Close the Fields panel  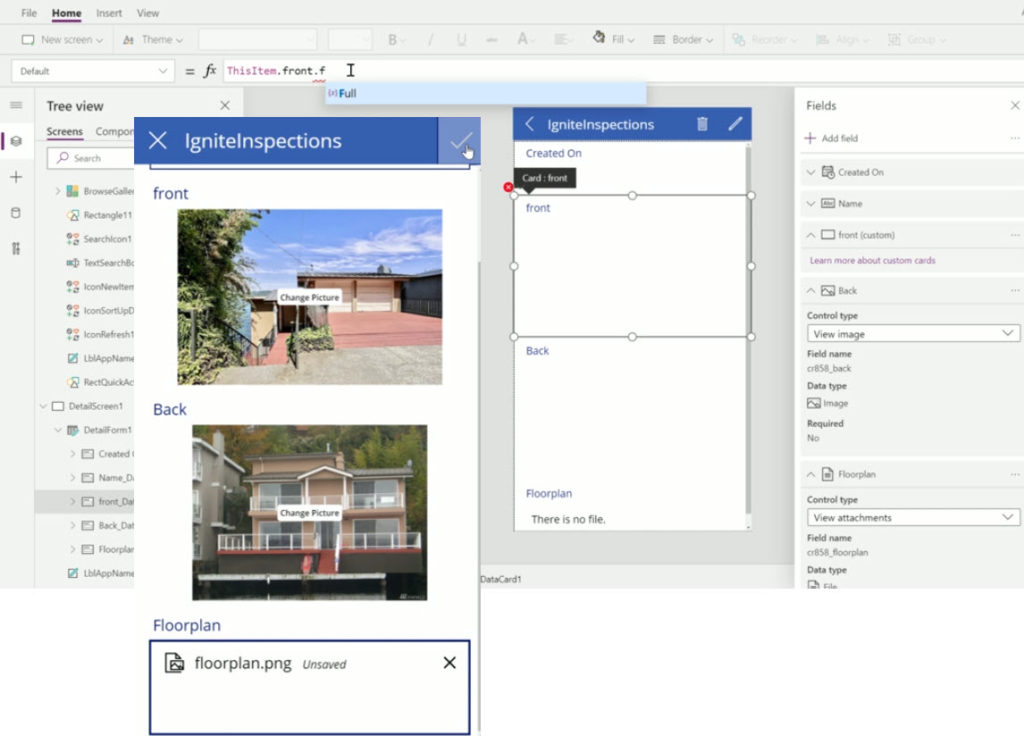pos(1015,106)
